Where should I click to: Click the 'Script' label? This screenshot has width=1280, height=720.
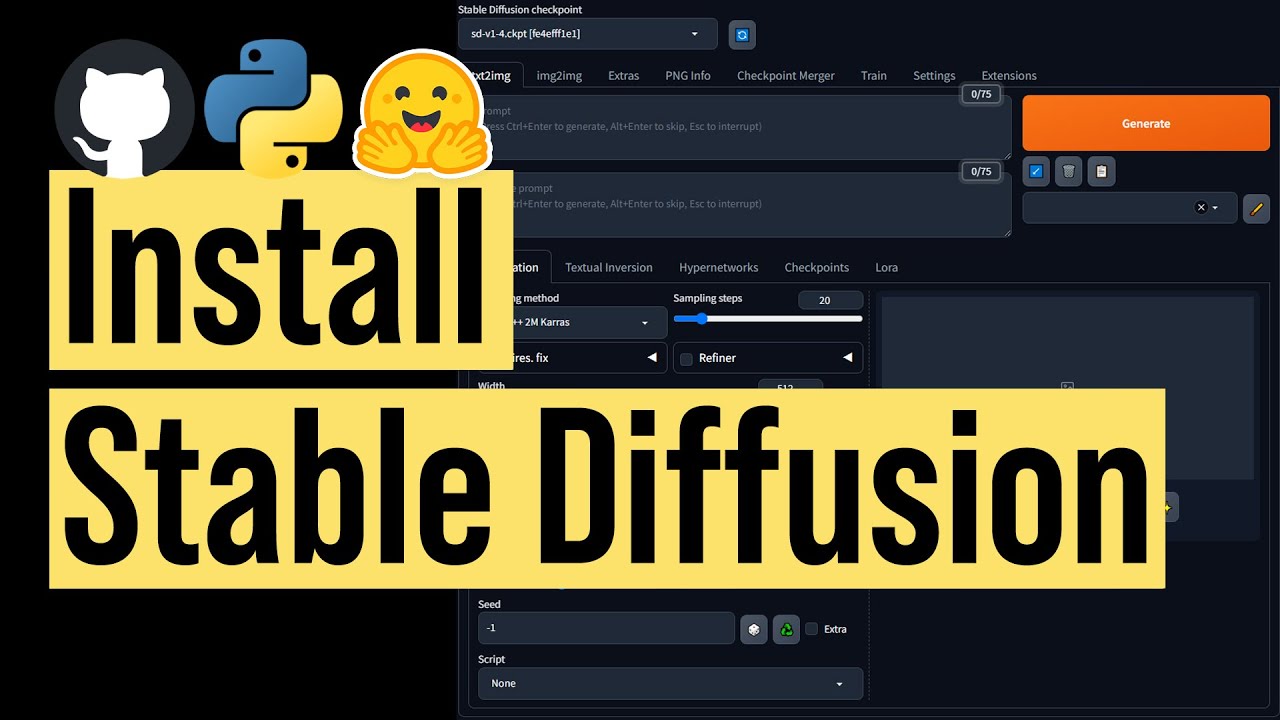click(x=491, y=660)
